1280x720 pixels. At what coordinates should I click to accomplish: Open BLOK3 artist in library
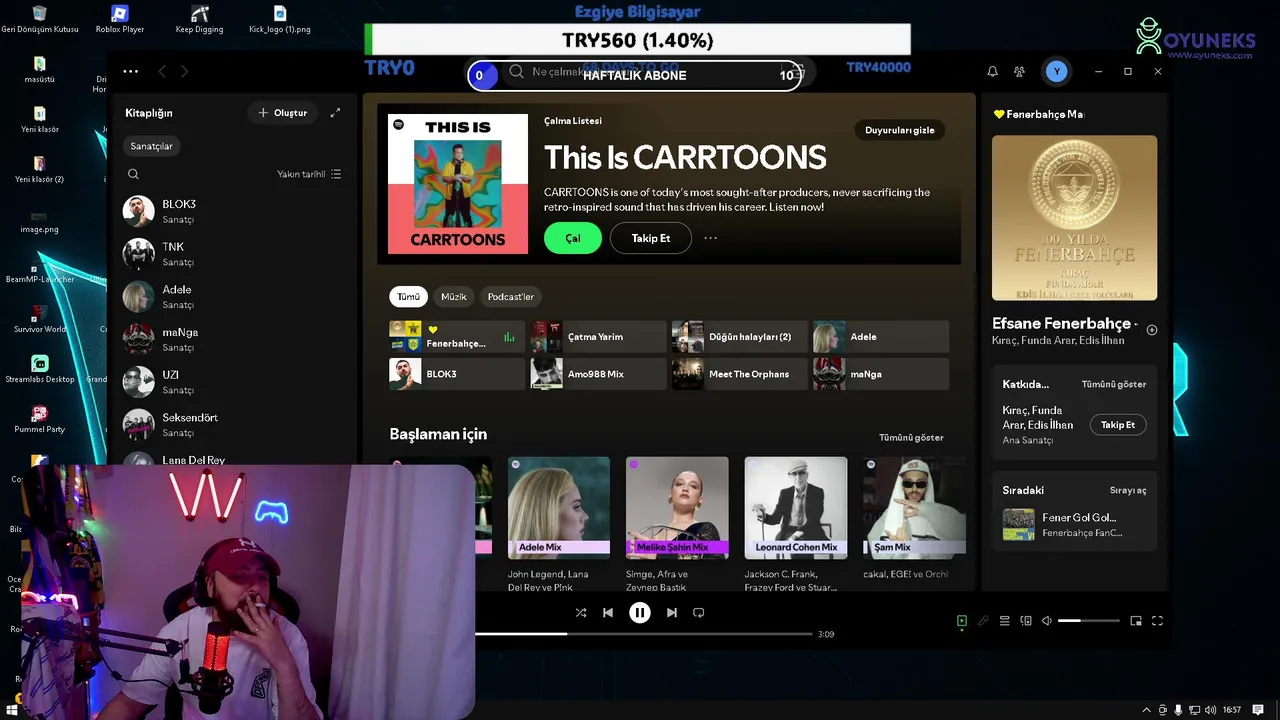tap(232, 211)
